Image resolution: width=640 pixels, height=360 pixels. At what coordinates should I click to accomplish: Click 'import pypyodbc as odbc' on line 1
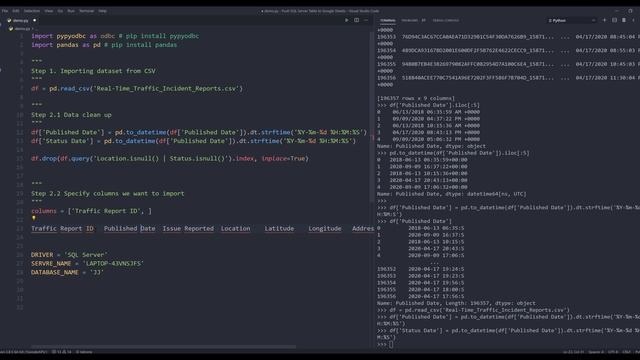point(73,36)
